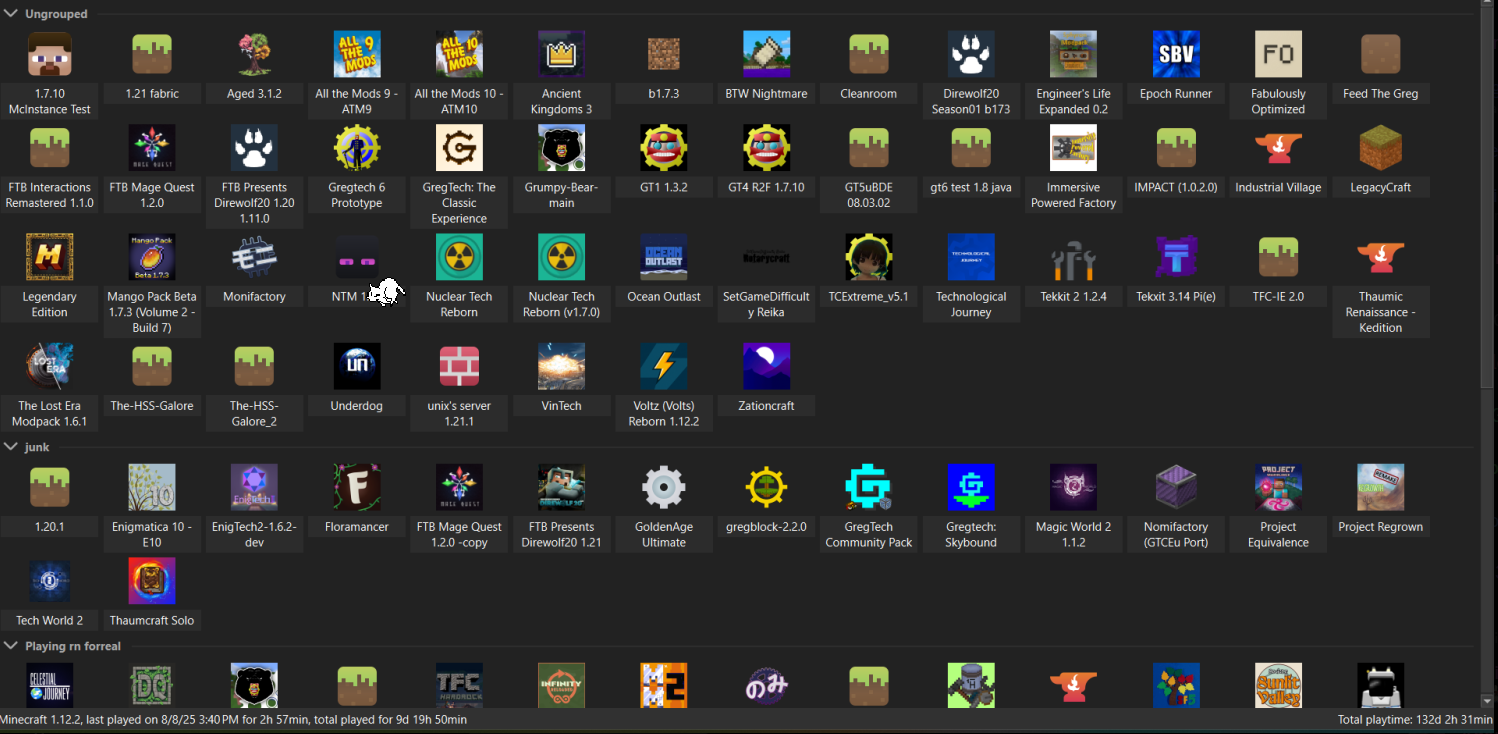Image resolution: width=1498 pixels, height=734 pixels.
Task: Click the Tekkit 3.14 Pi(e) icon
Action: click(x=1176, y=257)
